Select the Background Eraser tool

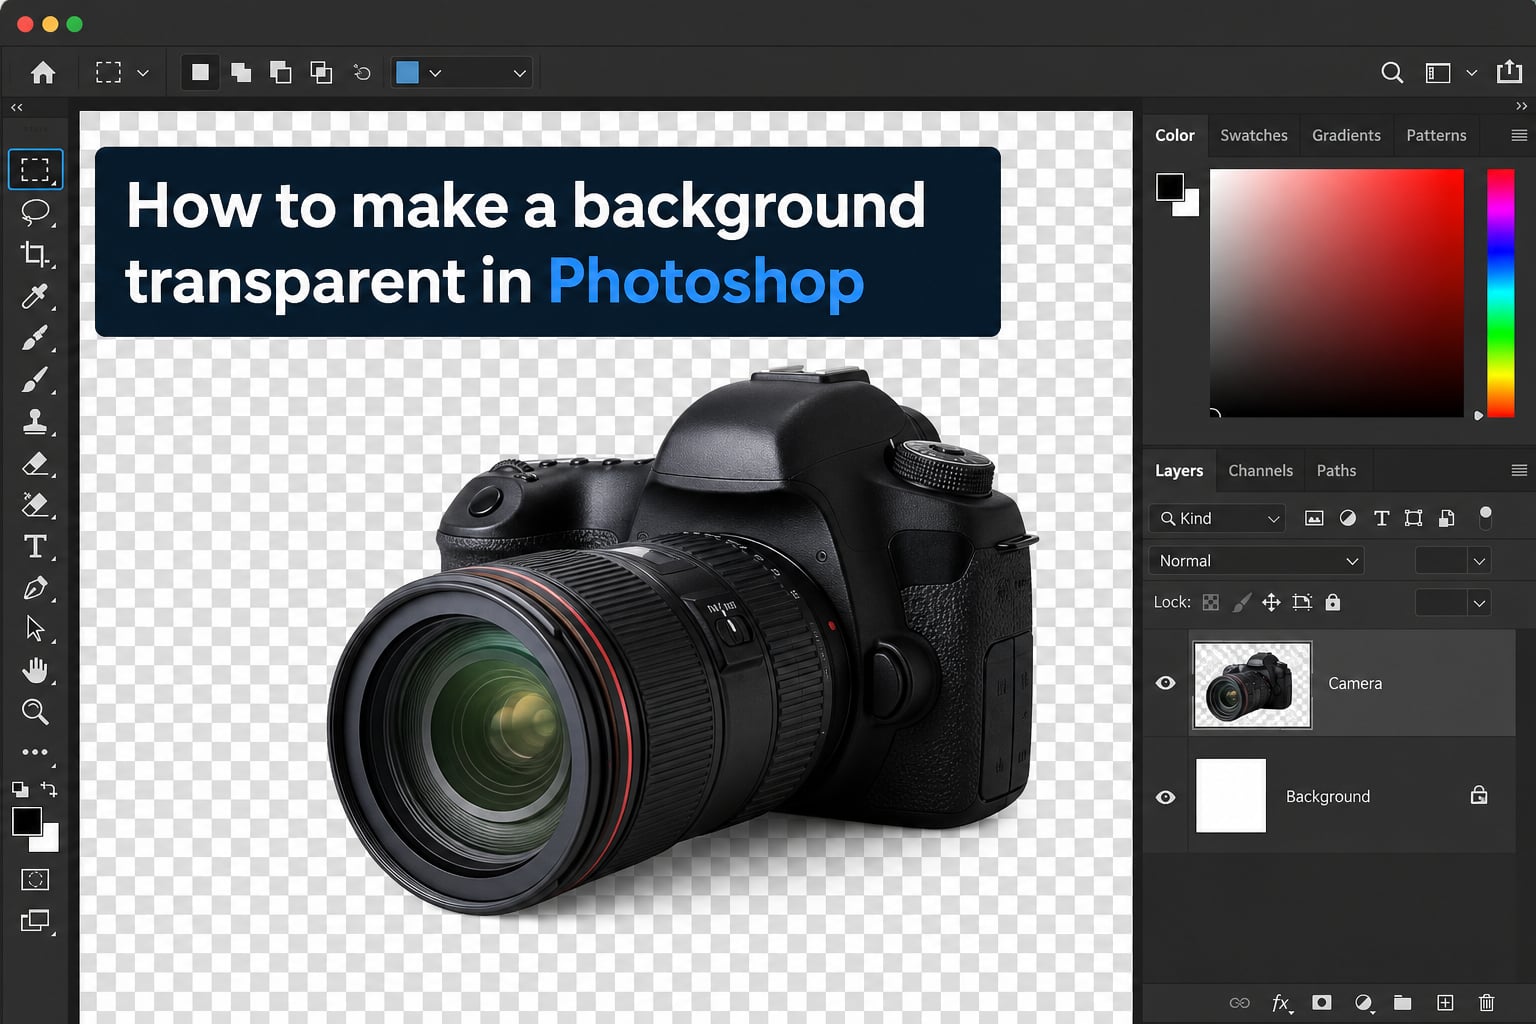click(x=35, y=504)
